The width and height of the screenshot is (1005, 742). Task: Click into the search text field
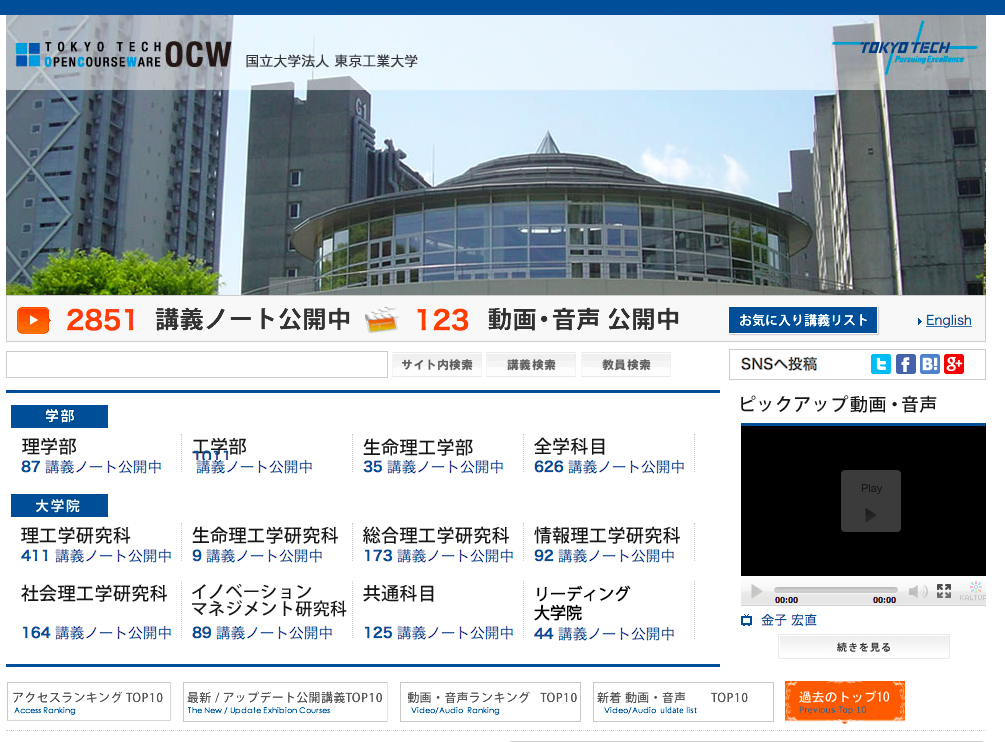pos(196,365)
